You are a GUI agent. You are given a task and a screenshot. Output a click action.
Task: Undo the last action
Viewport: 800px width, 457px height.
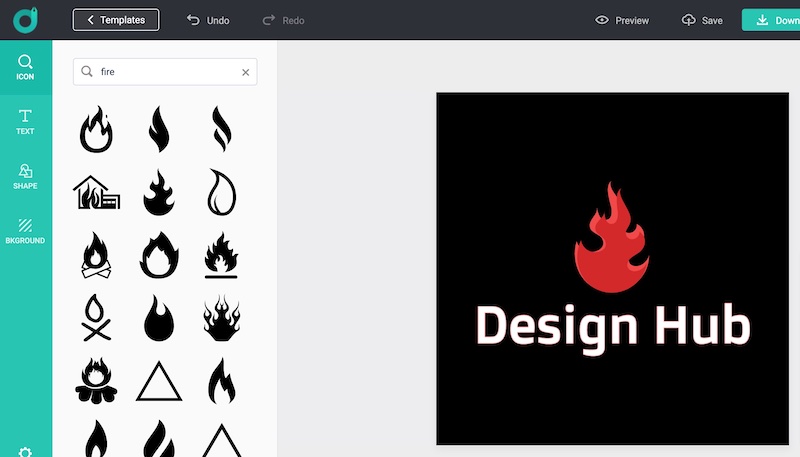pos(208,20)
